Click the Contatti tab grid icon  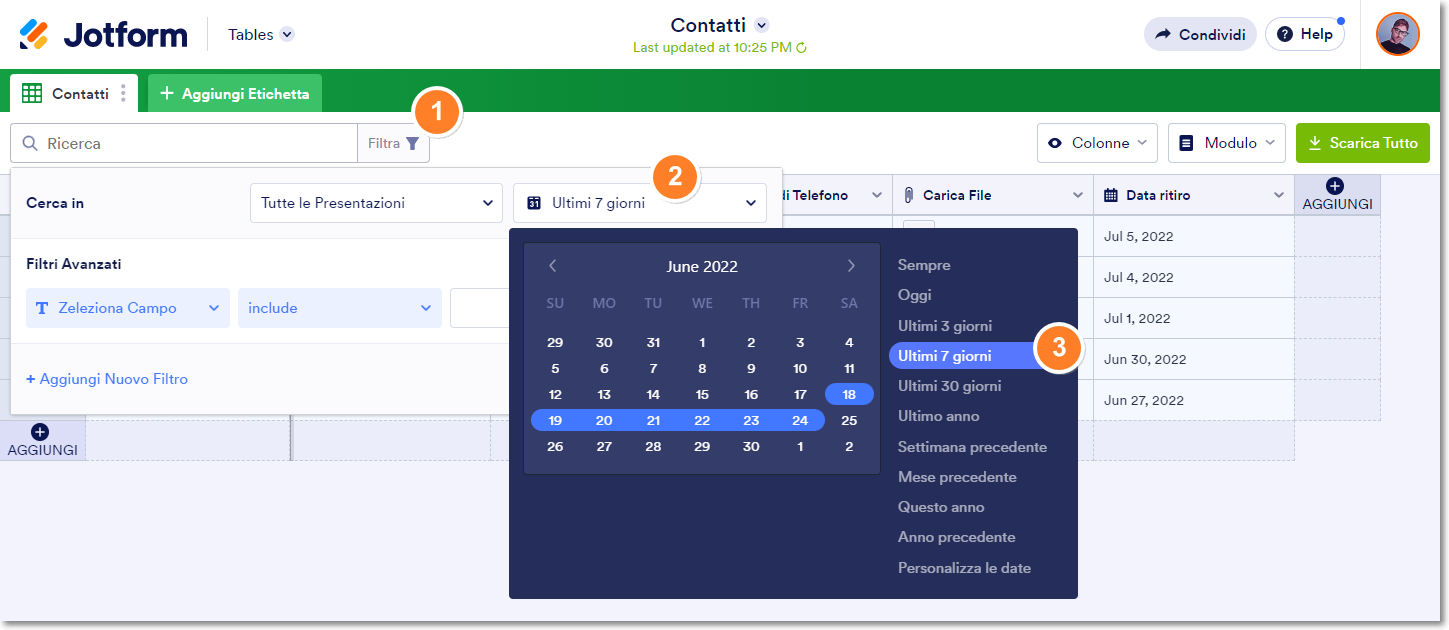[x=32, y=93]
